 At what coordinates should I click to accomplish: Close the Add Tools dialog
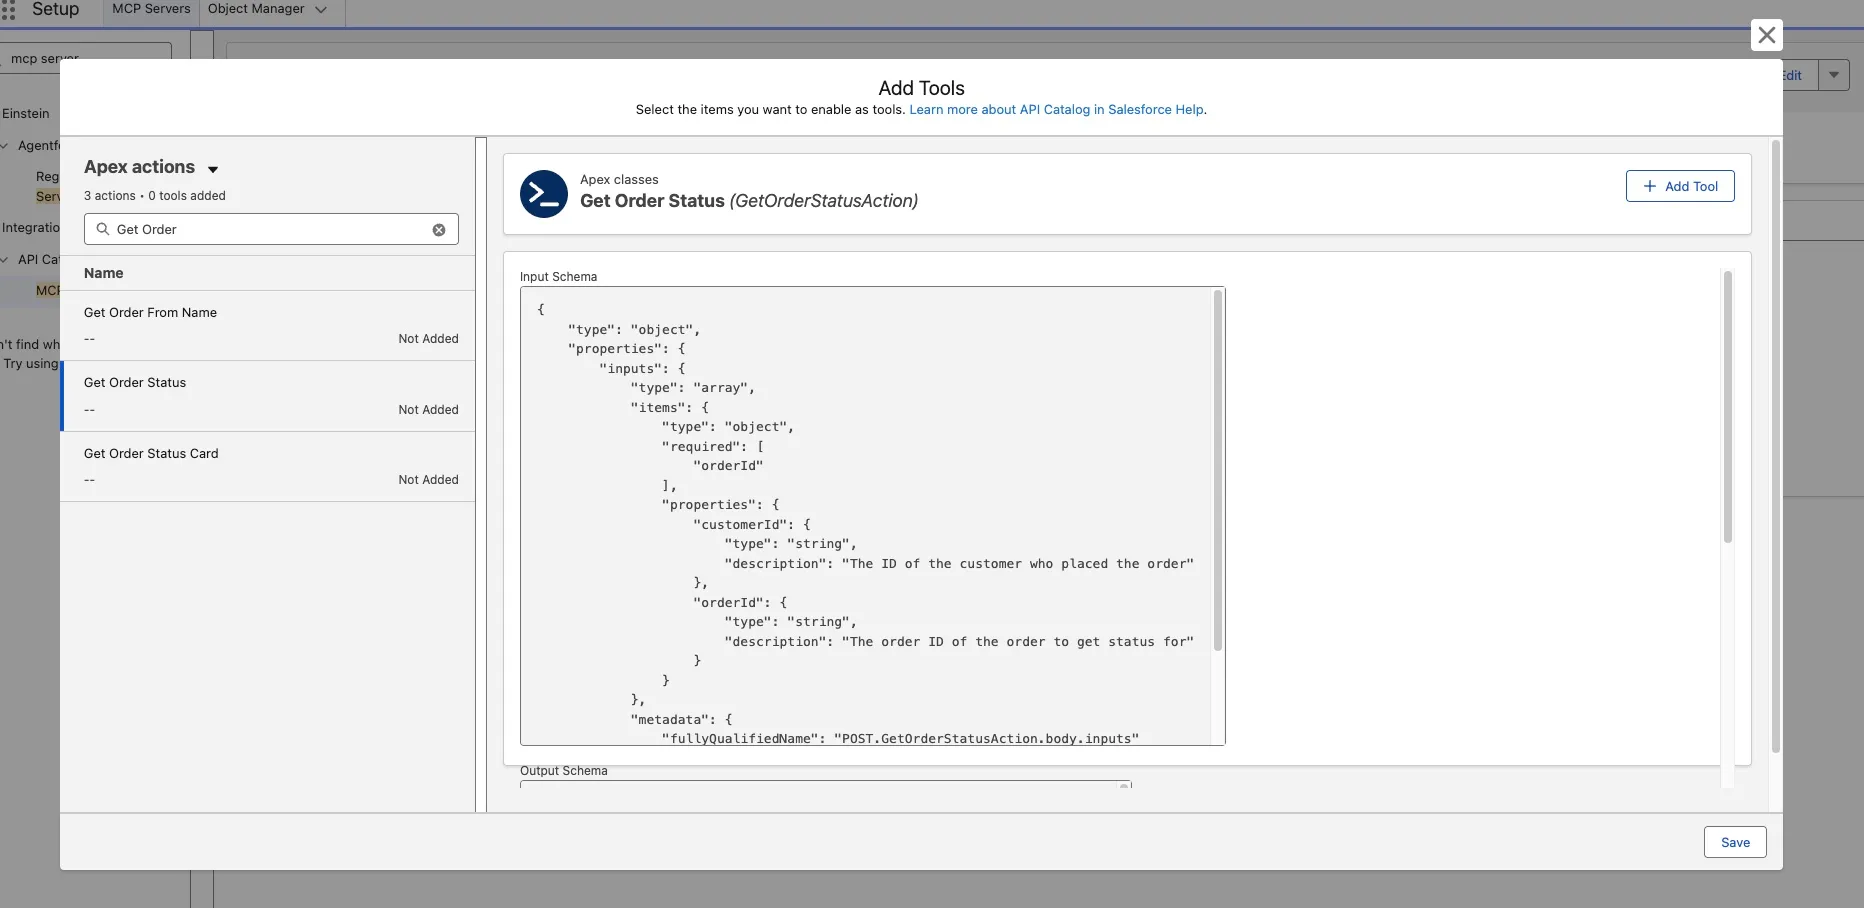tap(1767, 35)
